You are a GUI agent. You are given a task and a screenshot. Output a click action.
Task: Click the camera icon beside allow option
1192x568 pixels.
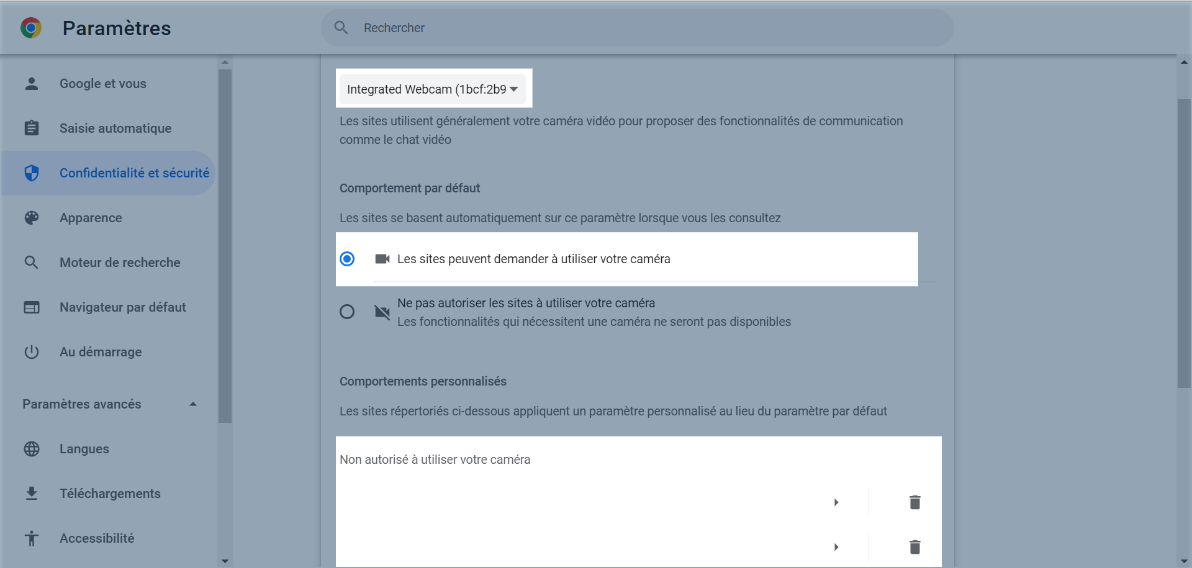[x=381, y=259]
